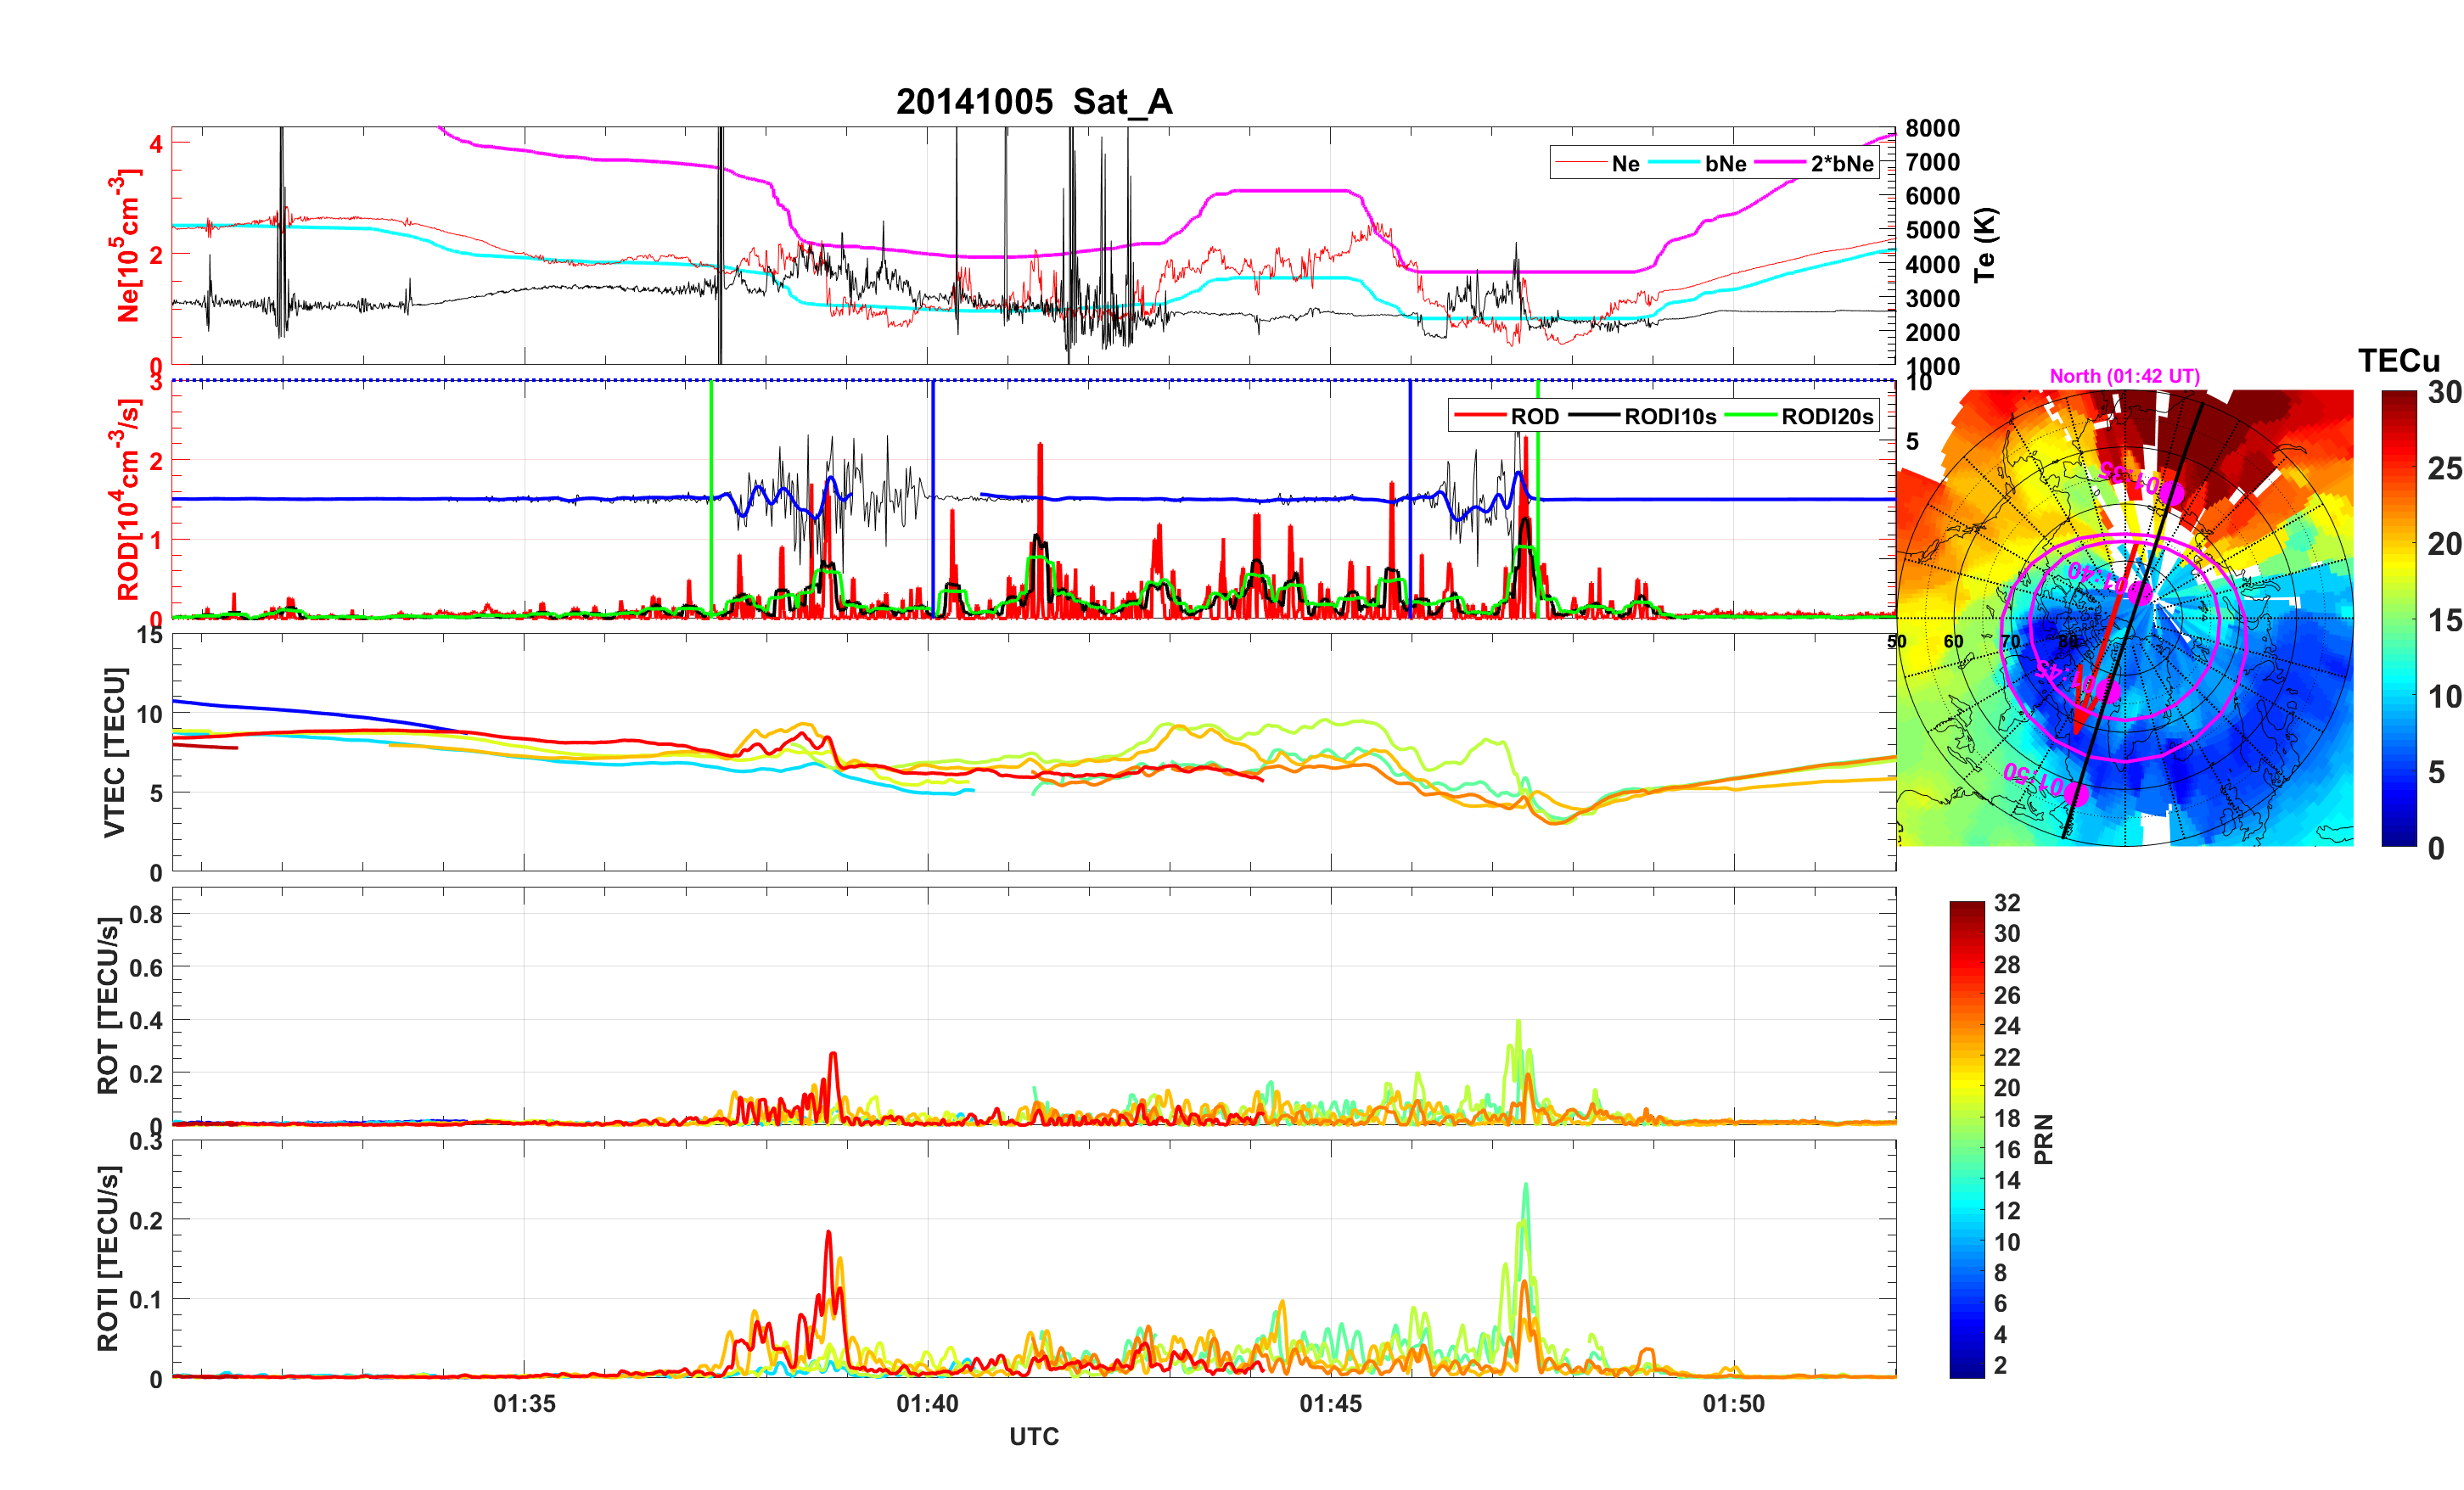Click the plot title '20141005 Sat_A'
Screen dimensions: 2464x1490
point(1034,102)
